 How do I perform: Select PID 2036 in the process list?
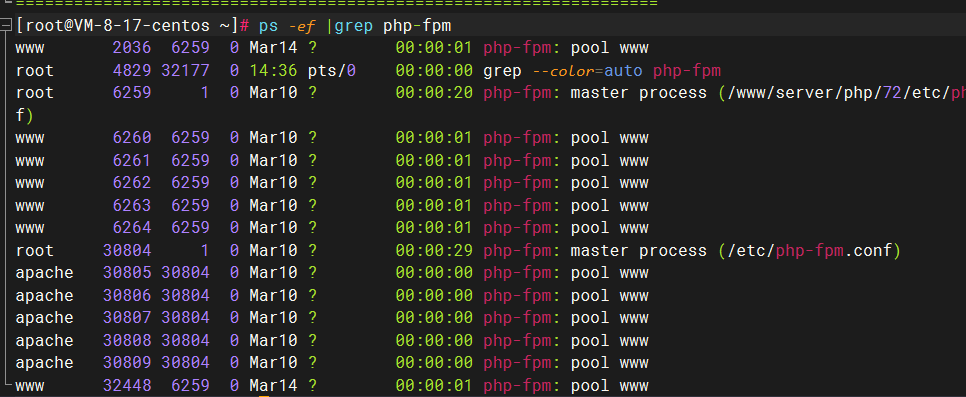(x=132, y=48)
